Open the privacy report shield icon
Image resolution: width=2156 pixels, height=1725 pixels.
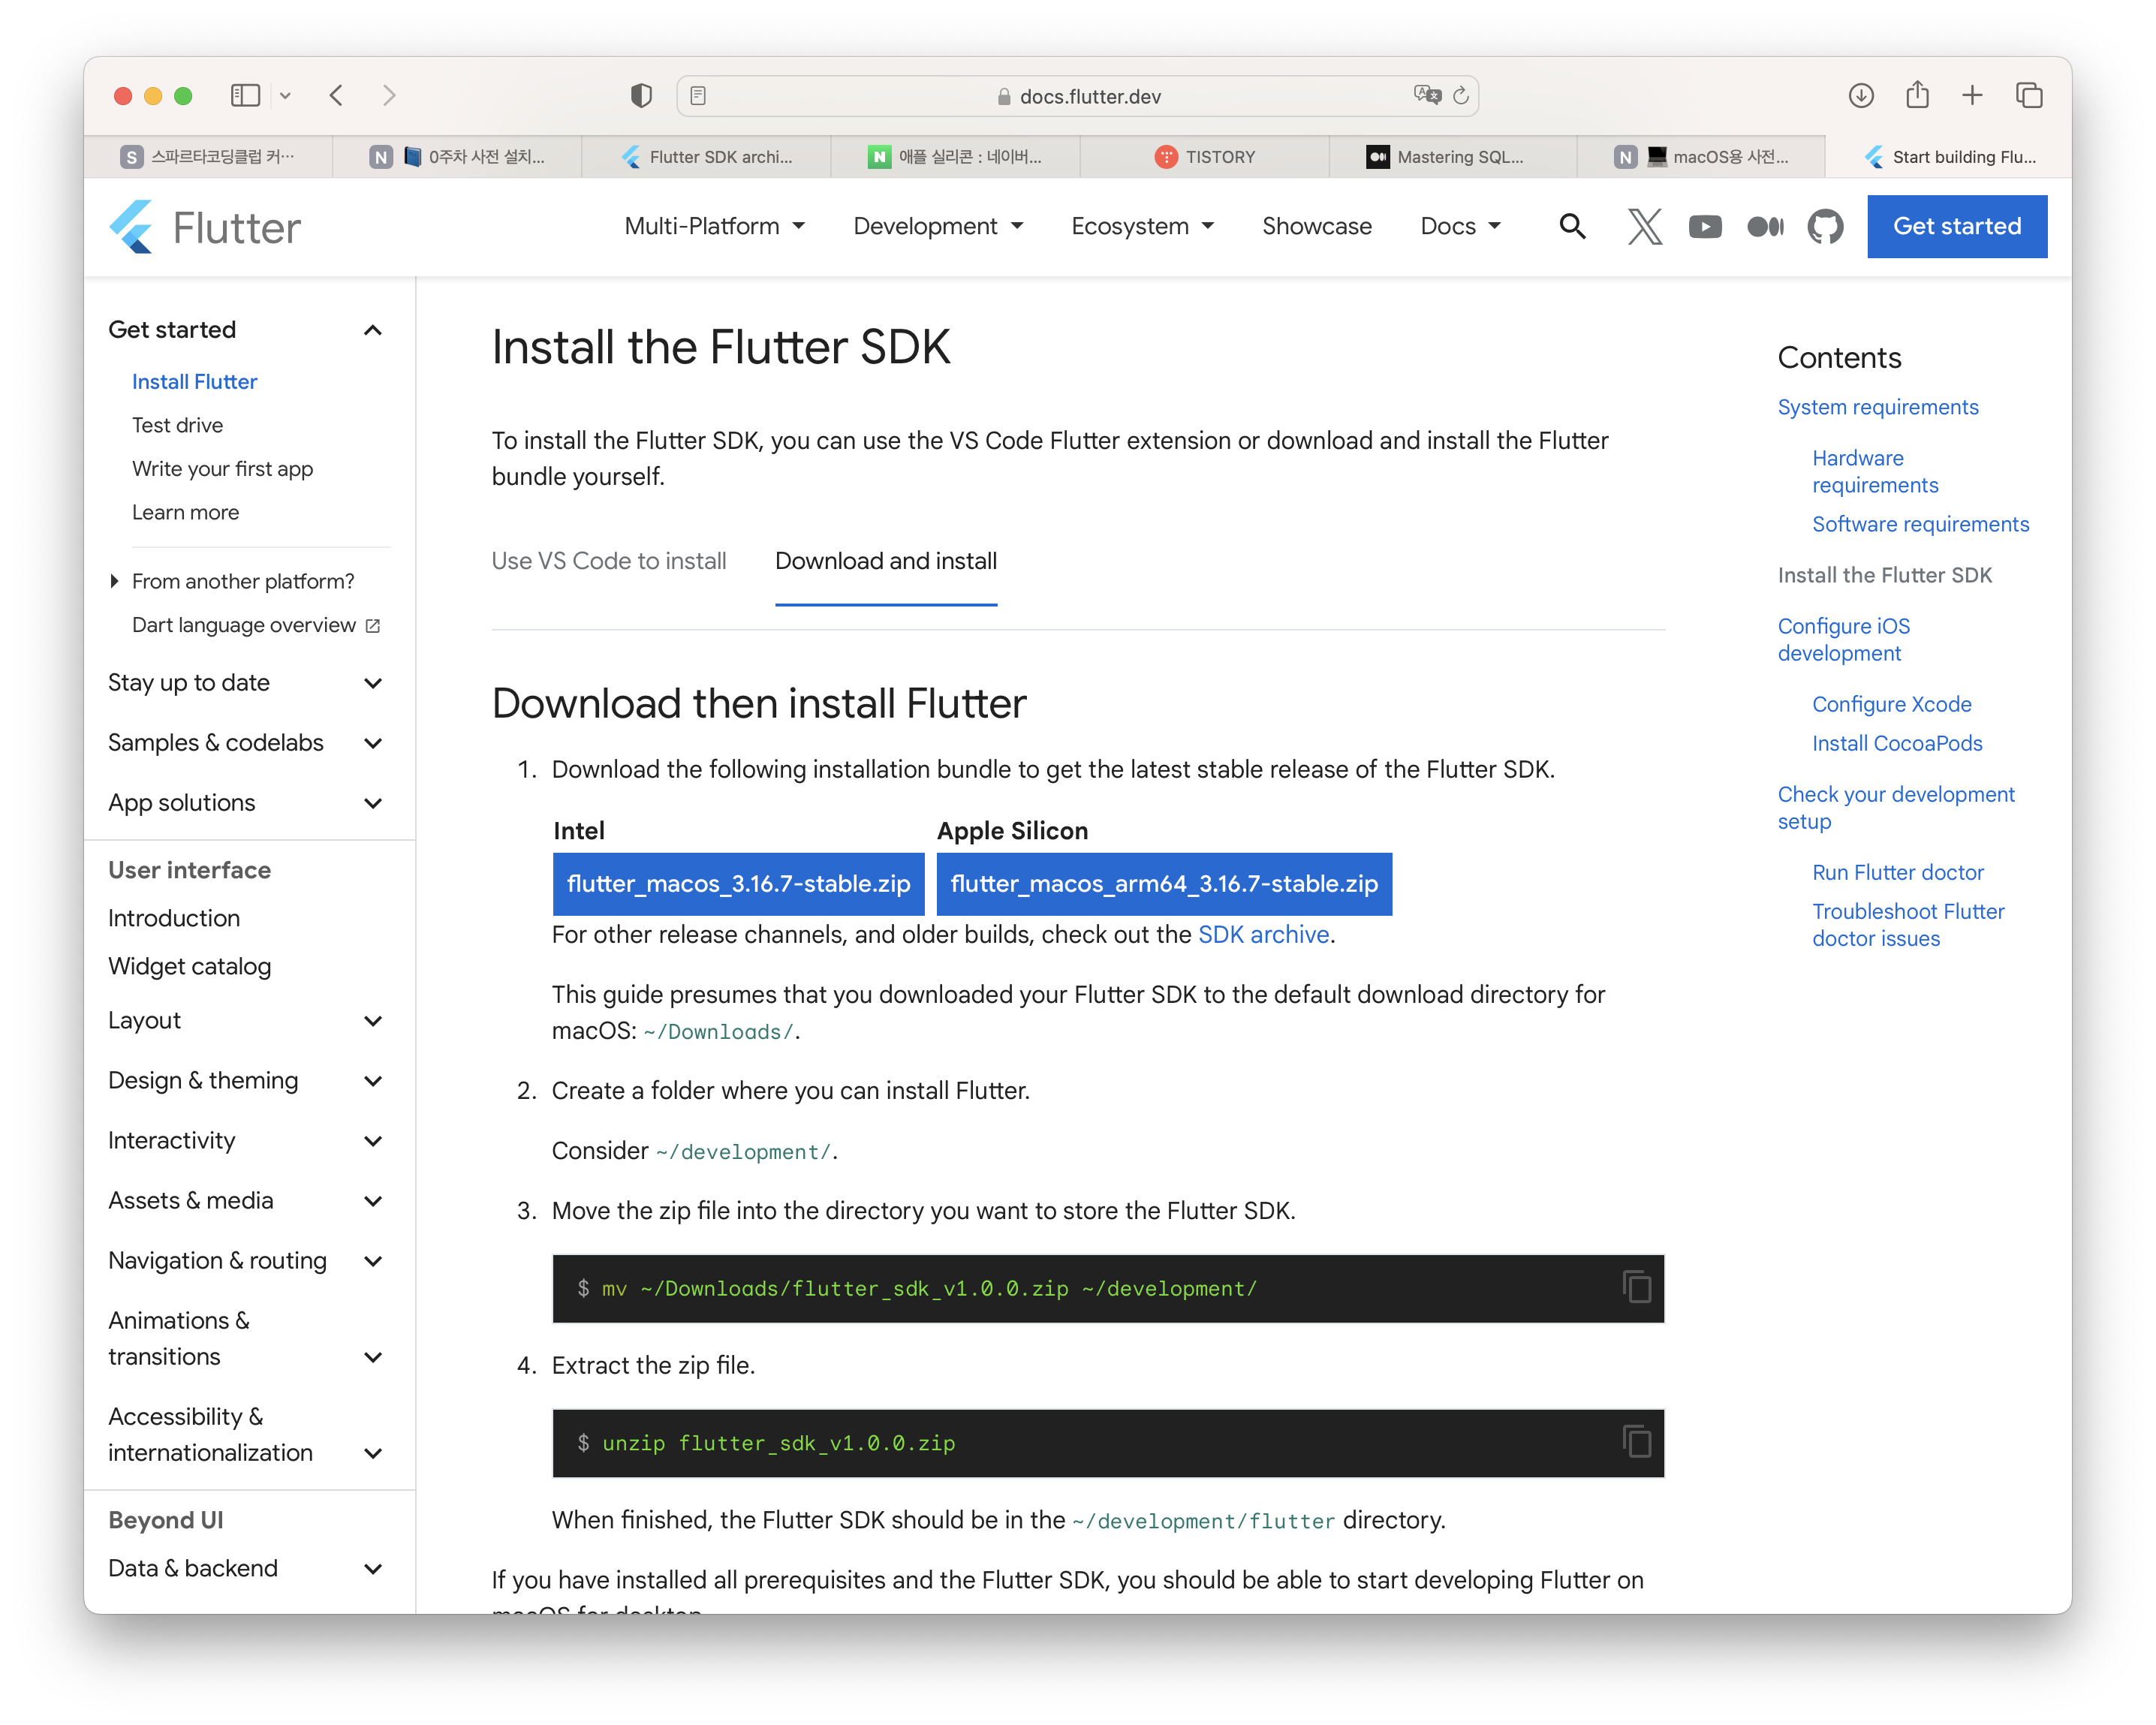pos(641,95)
